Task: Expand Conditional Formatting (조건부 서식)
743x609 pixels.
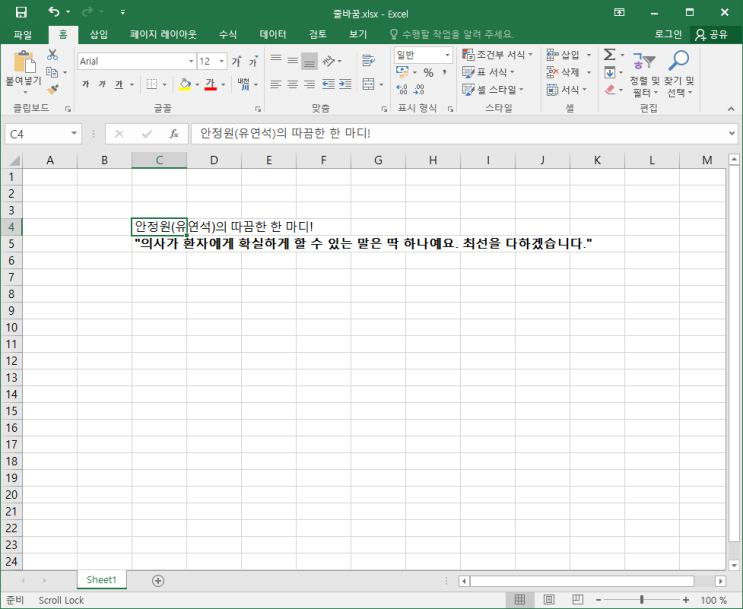Action: click(x=498, y=55)
